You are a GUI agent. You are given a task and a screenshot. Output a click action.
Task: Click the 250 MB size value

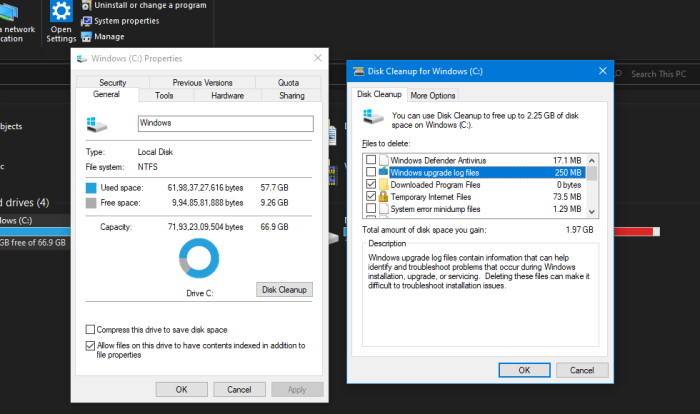point(568,172)
